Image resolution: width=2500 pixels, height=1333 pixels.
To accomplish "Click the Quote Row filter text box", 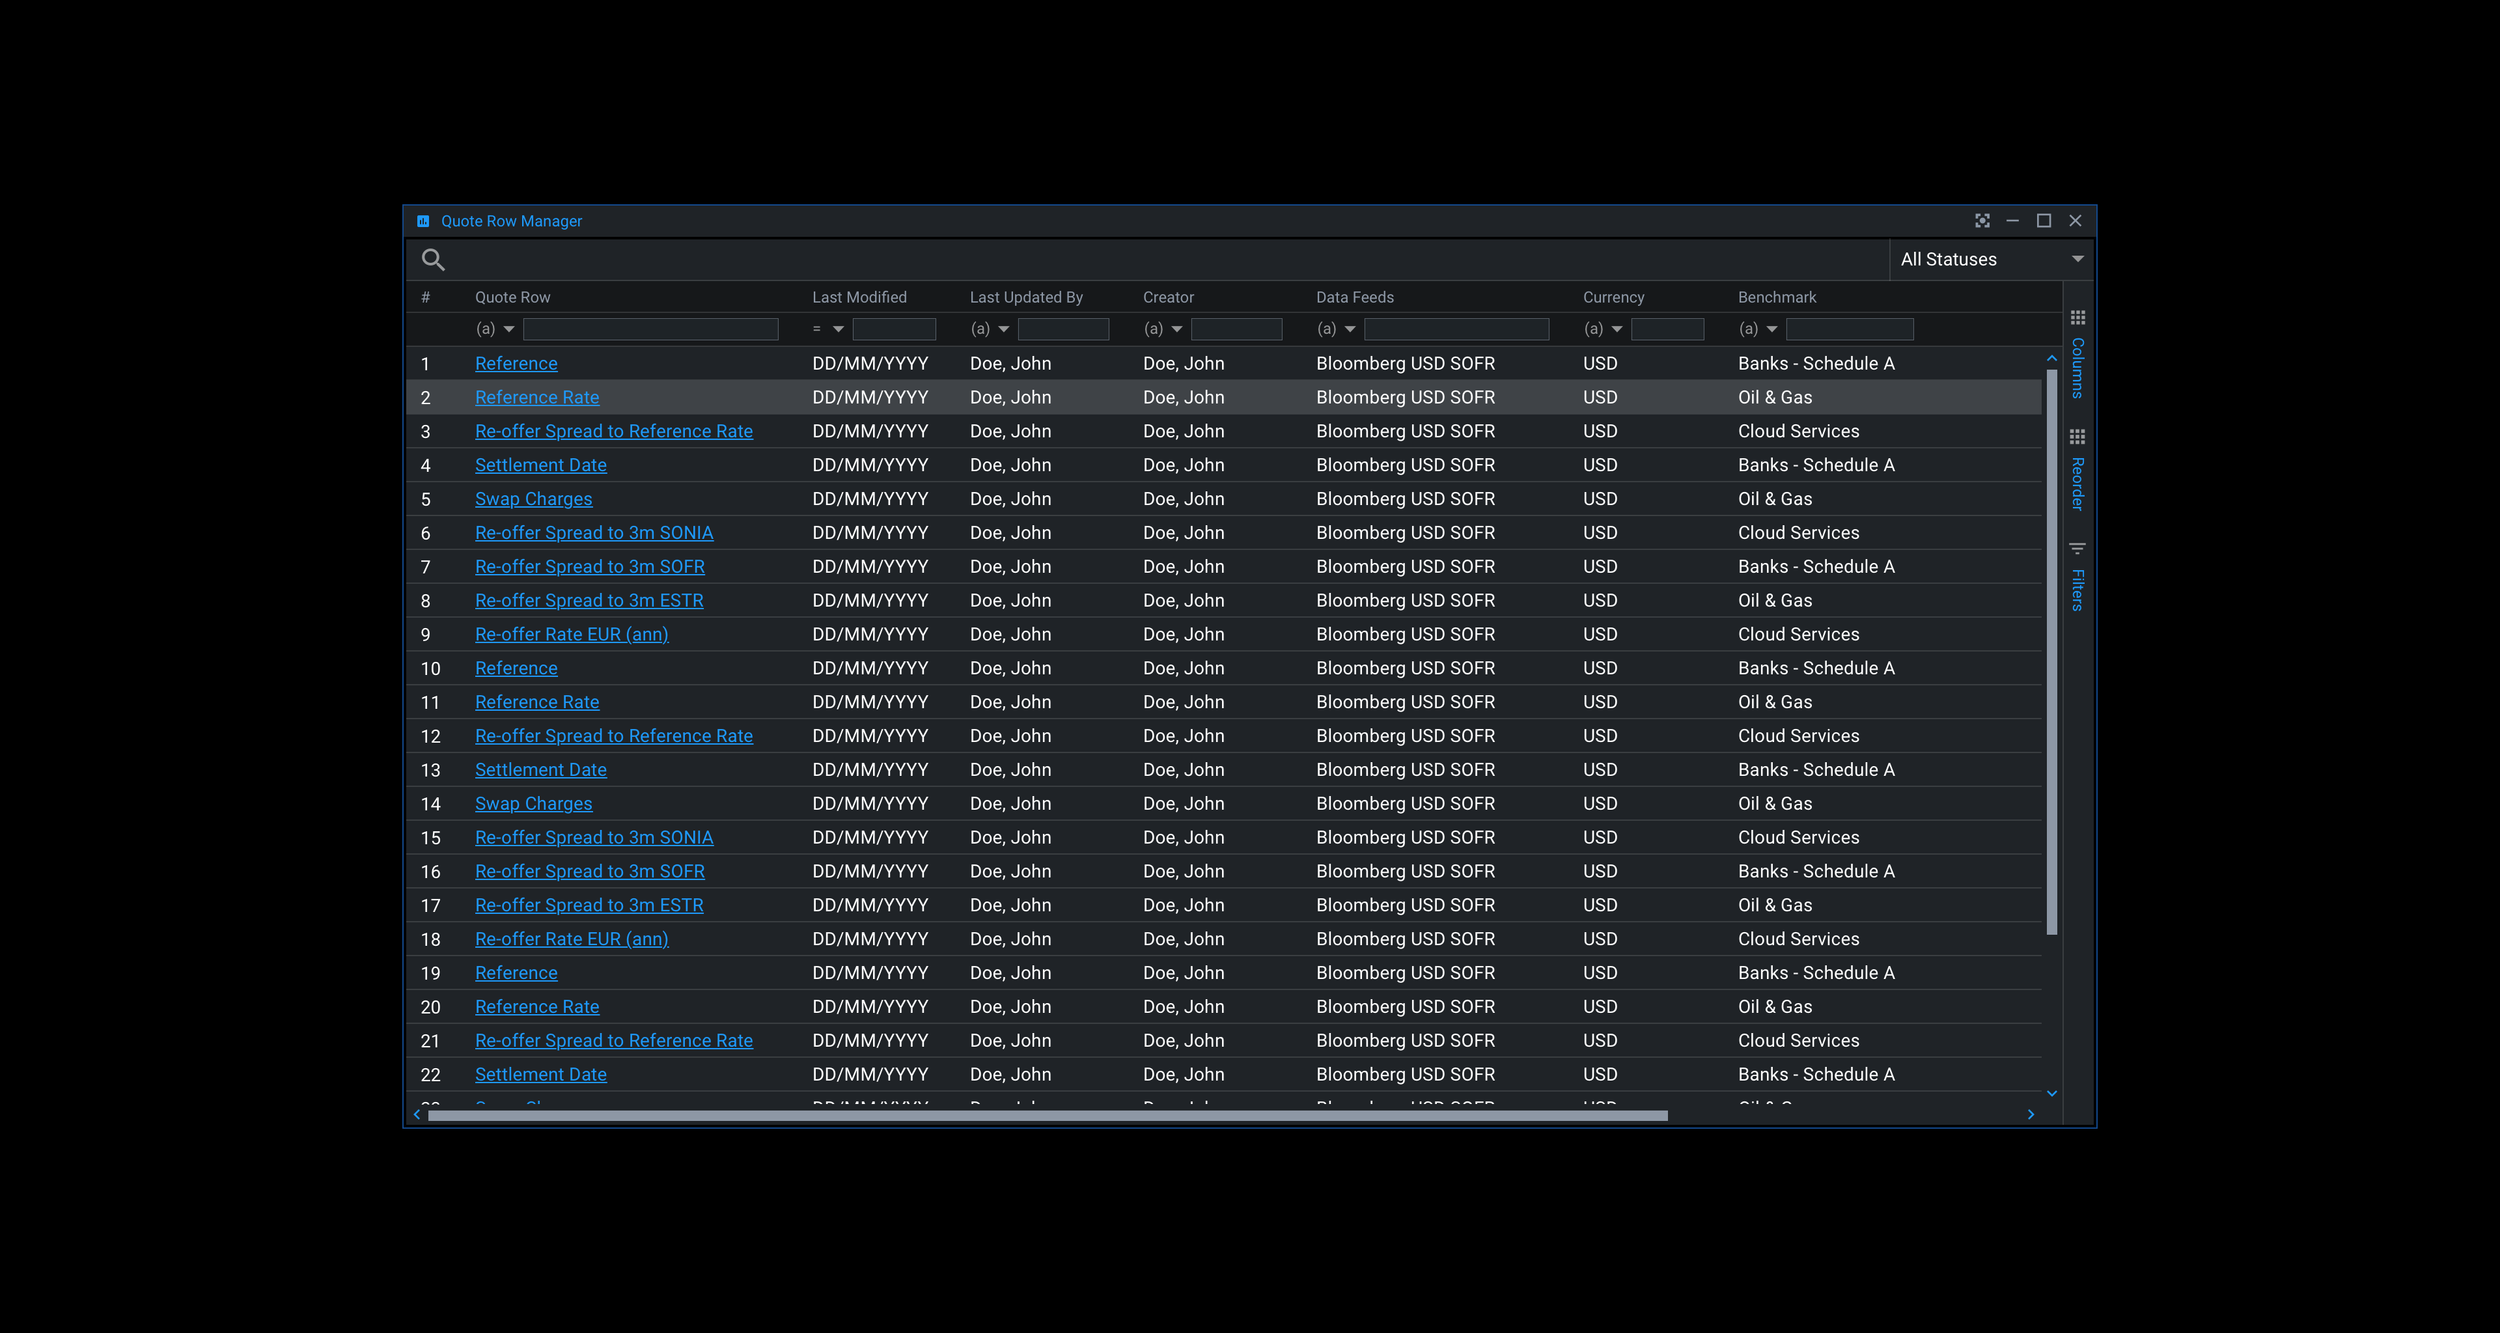I will 651,328.
